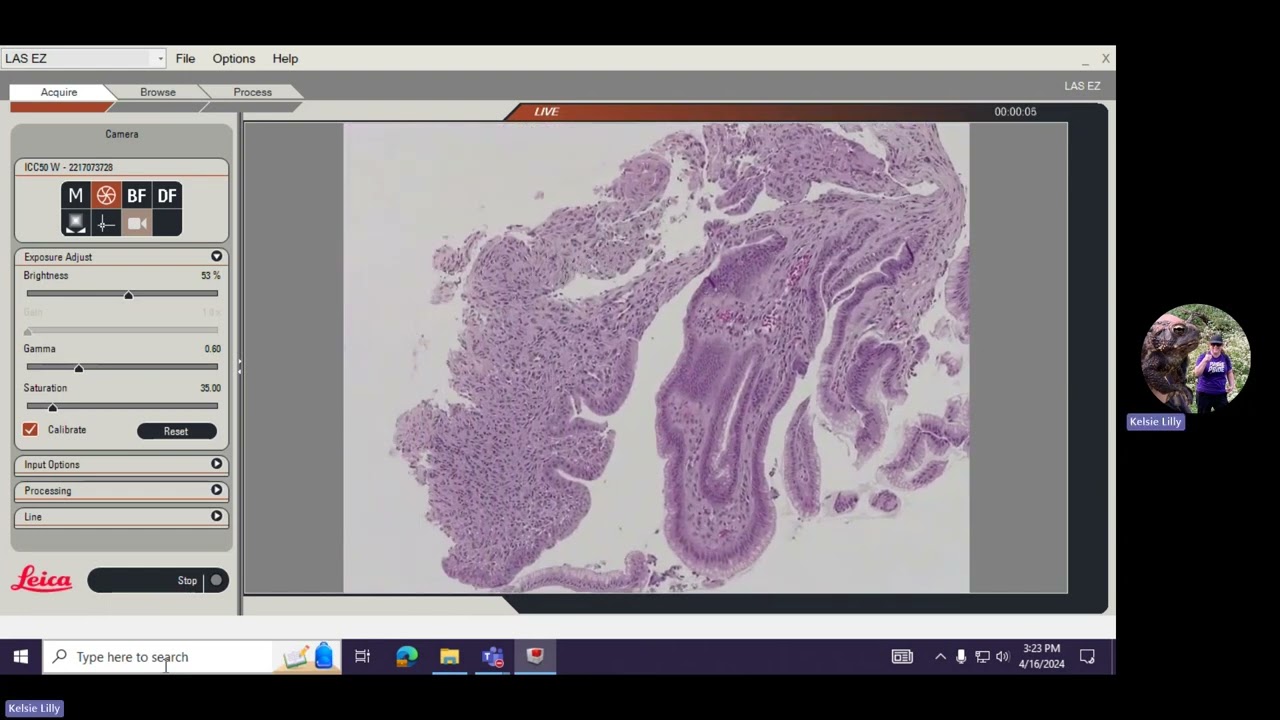
Task: Select the aperture auto mode icon
Action: pyautogui.click(x=106, y=196)
